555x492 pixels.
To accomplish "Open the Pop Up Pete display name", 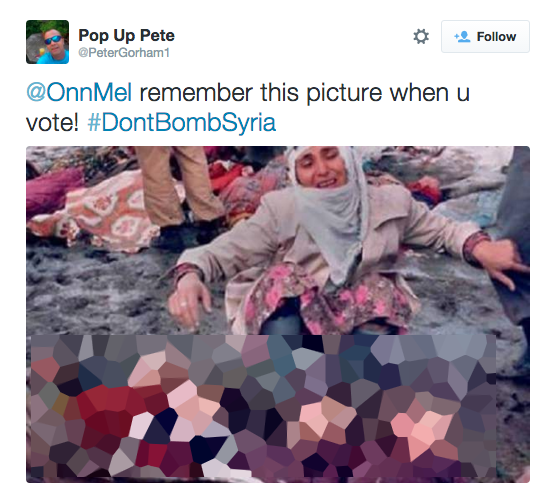I will click(126, 35).
